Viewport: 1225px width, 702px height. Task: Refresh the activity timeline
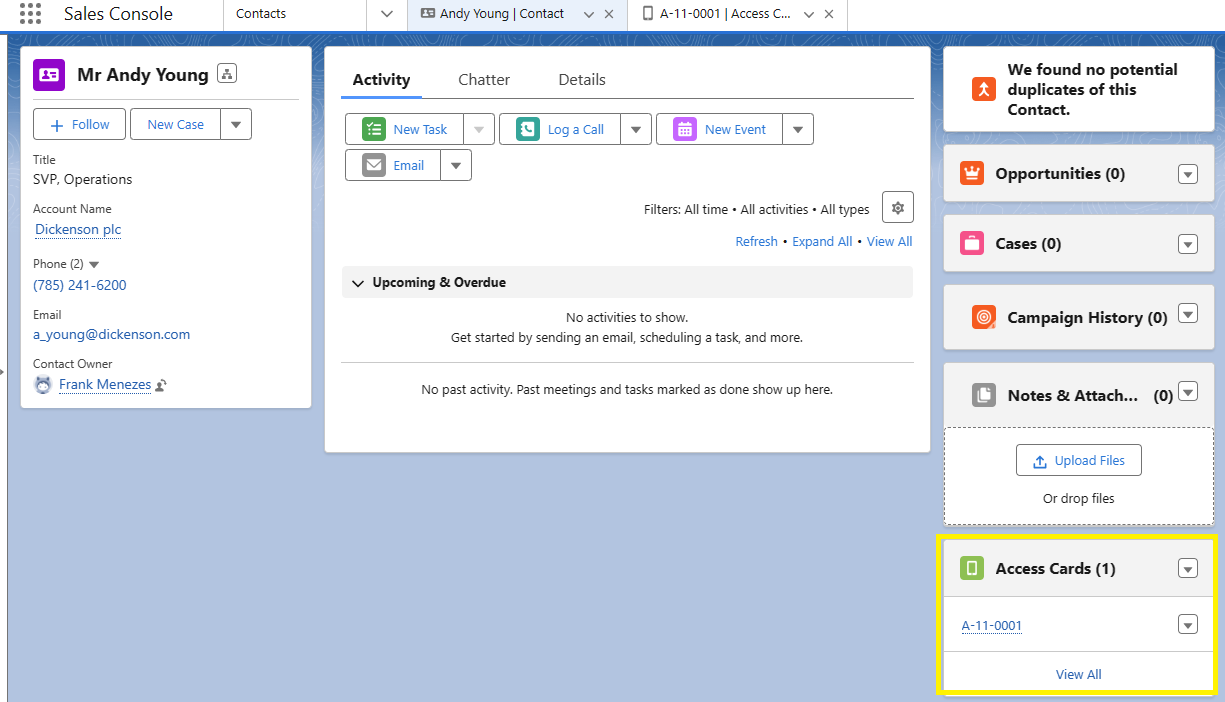pos(757,241)
